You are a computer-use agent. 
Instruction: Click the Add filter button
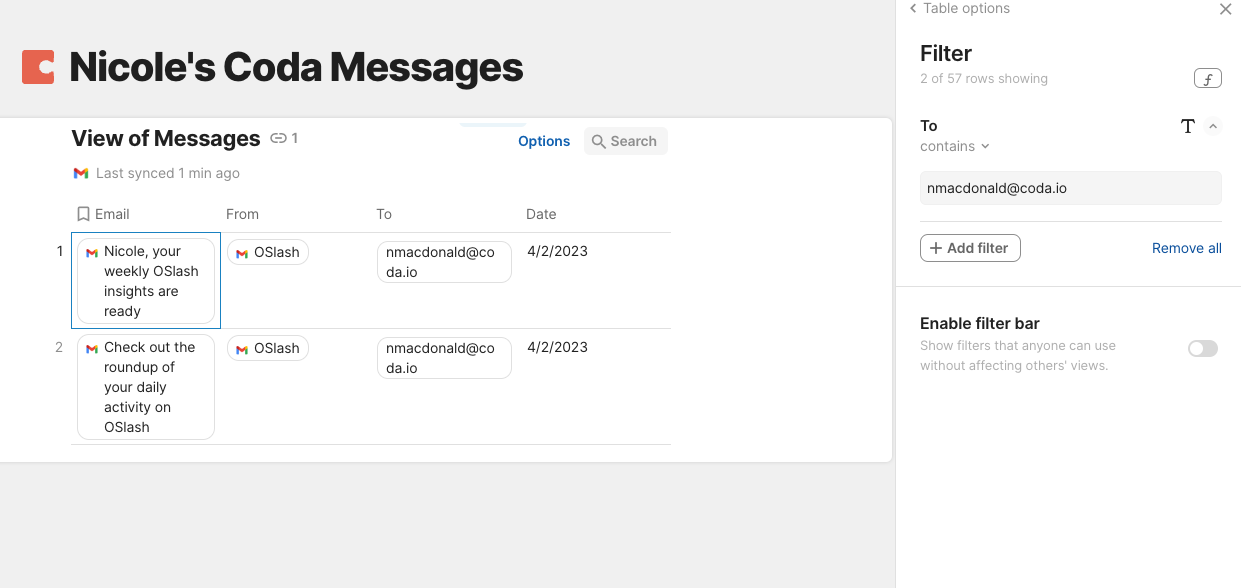coord(970,248)
